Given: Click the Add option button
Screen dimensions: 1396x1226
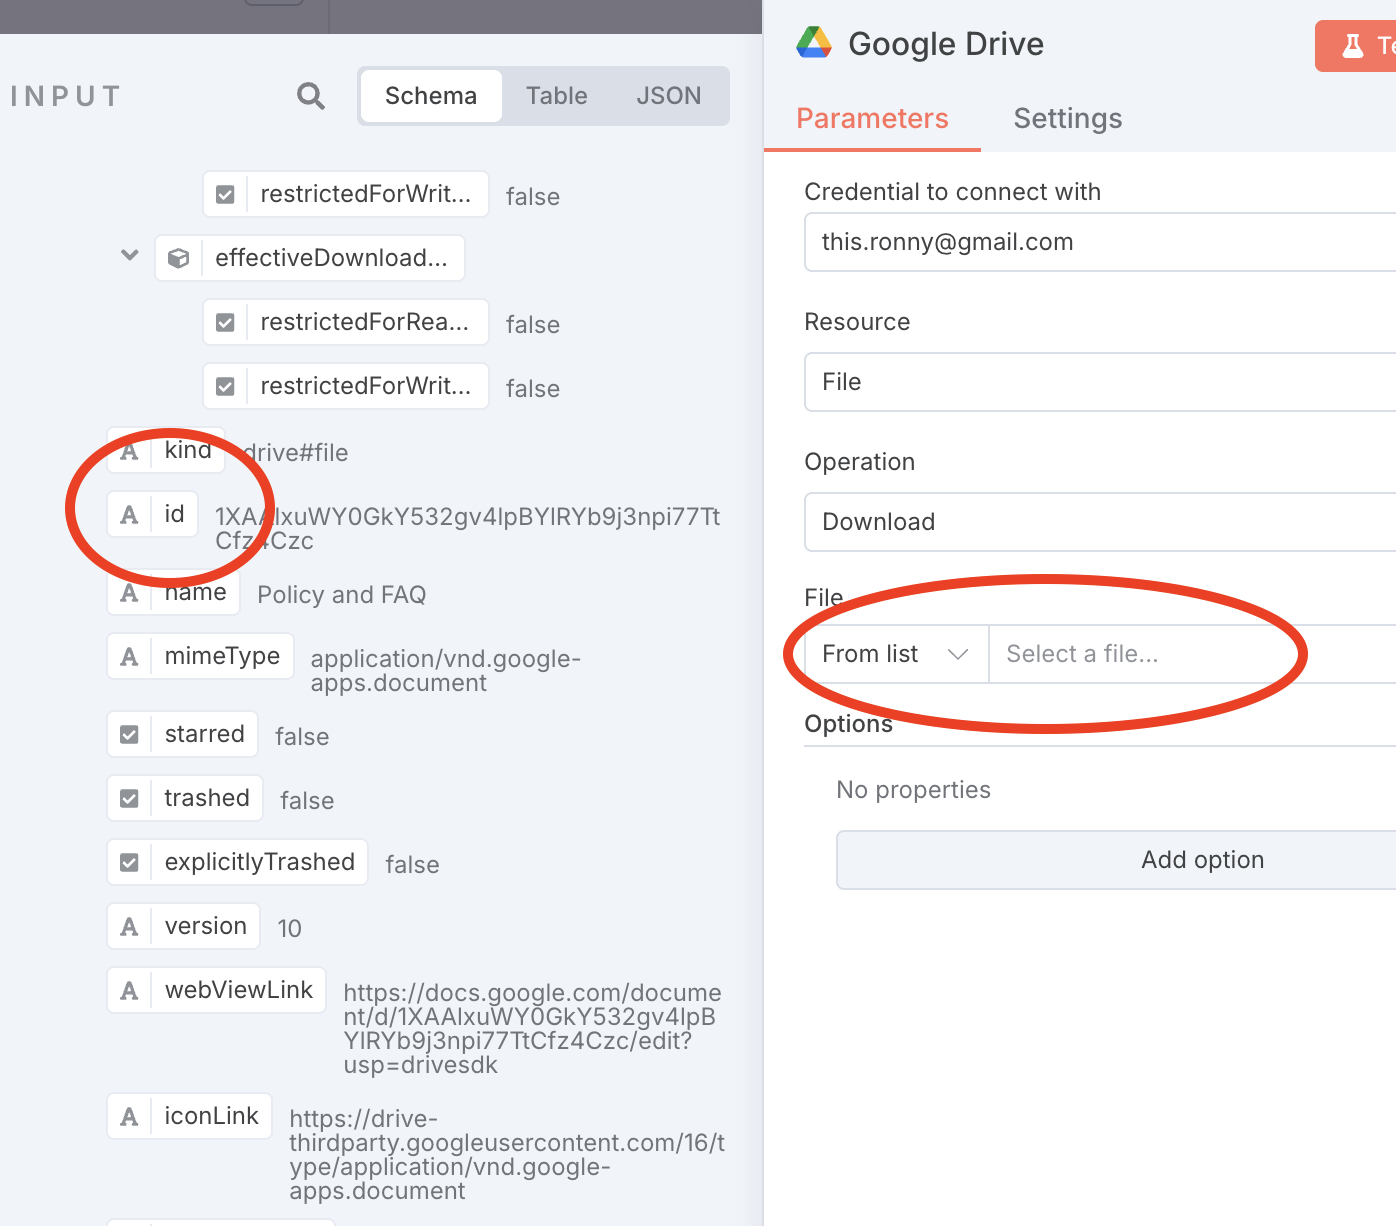Looking at the screenshot, I should (1202, 860).
